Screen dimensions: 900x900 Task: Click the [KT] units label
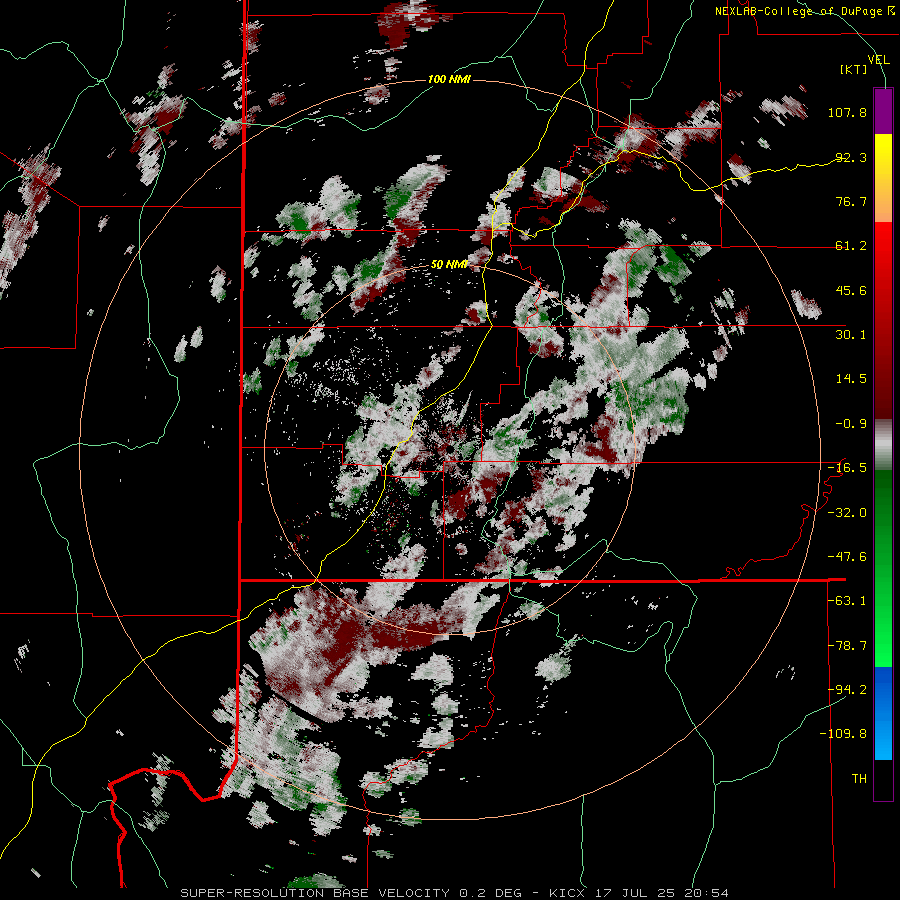pyautogui.click(x=853, y=69)
